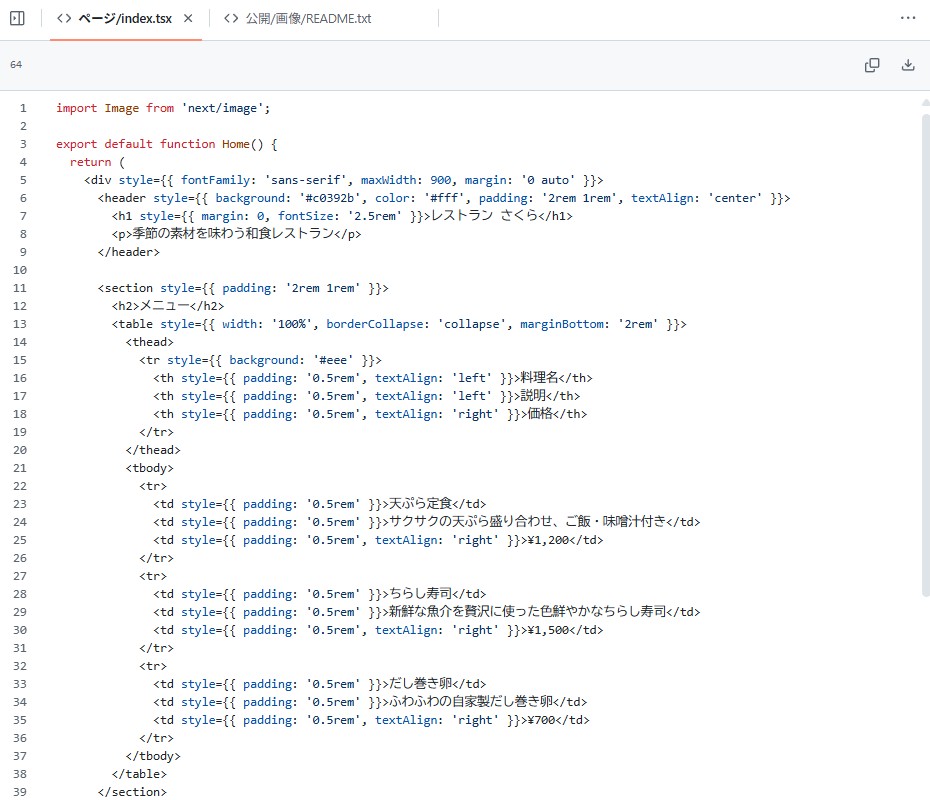This screenshot has height=800, width=930.
Task: Open the more options ellipsis menu
Action: coord(907,18)
